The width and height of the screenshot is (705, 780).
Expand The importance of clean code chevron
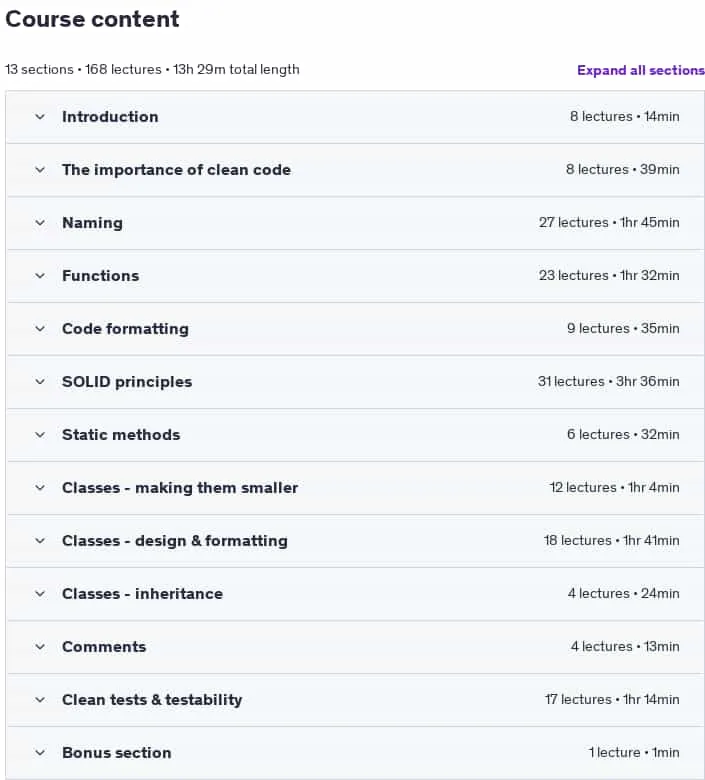(x=40, y=170)
